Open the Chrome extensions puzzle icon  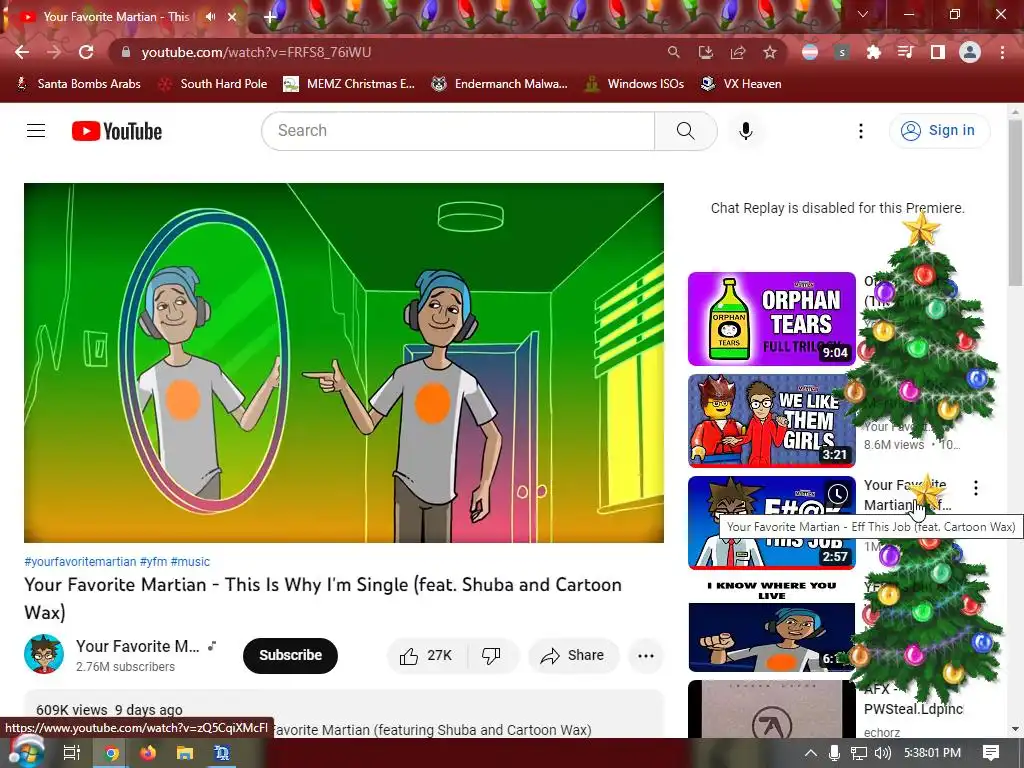pos(873,52)
